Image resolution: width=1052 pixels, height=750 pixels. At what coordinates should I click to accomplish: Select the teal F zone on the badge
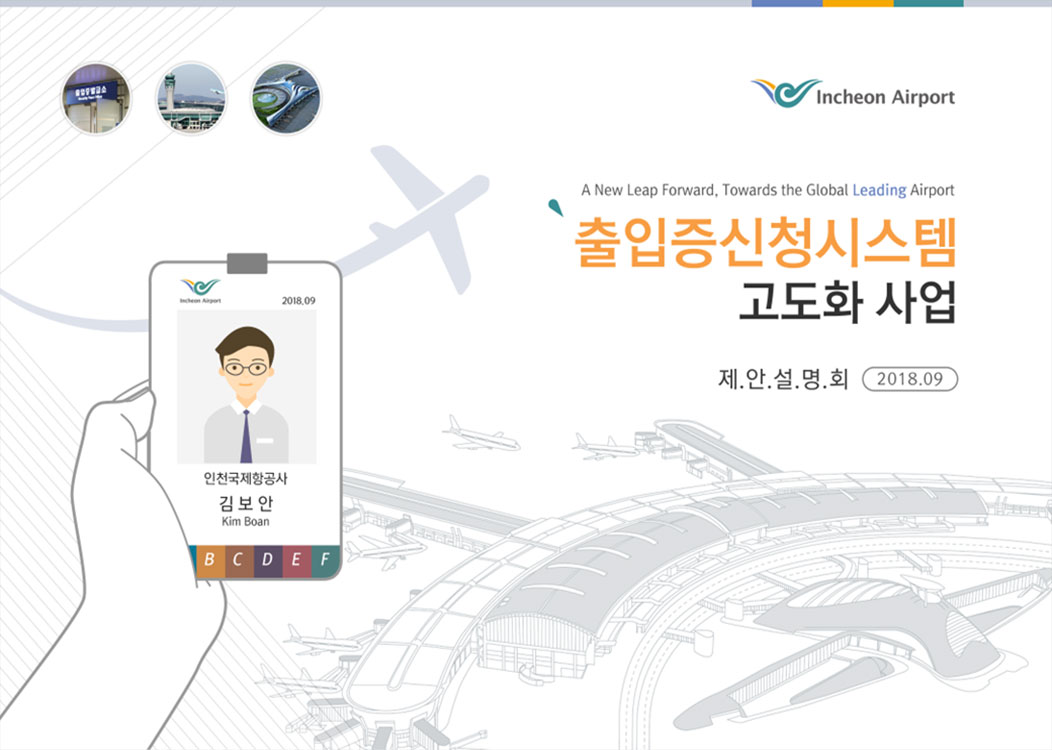(325, 559)
